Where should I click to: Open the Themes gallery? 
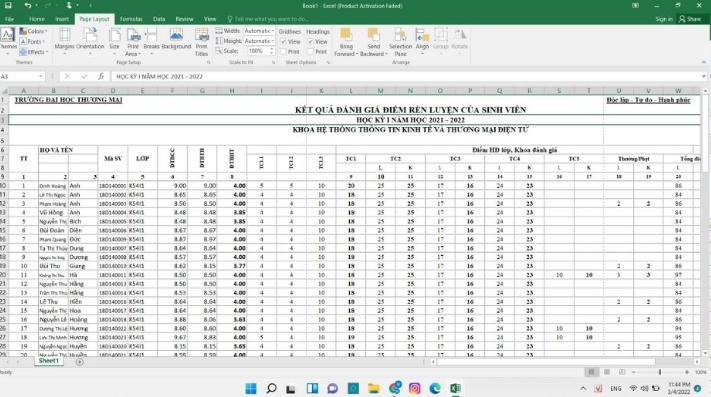(8, 41)
